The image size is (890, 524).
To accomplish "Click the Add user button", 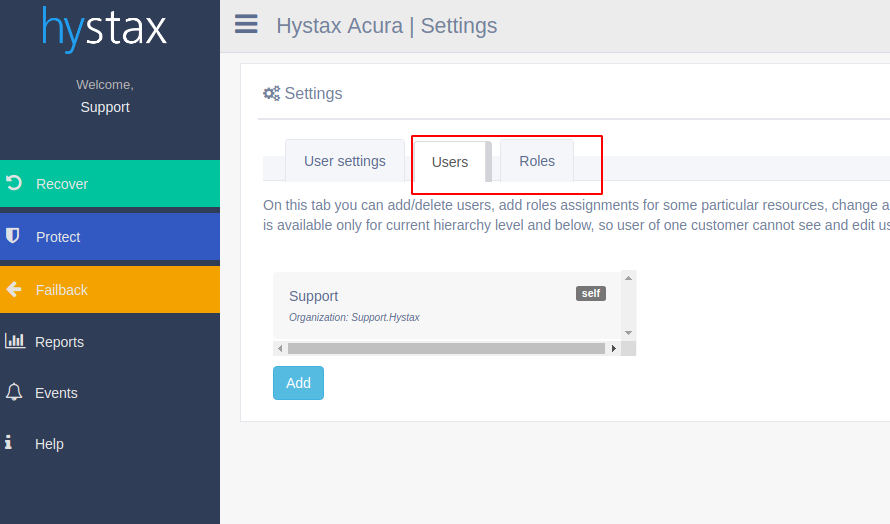I will (299, 383).
